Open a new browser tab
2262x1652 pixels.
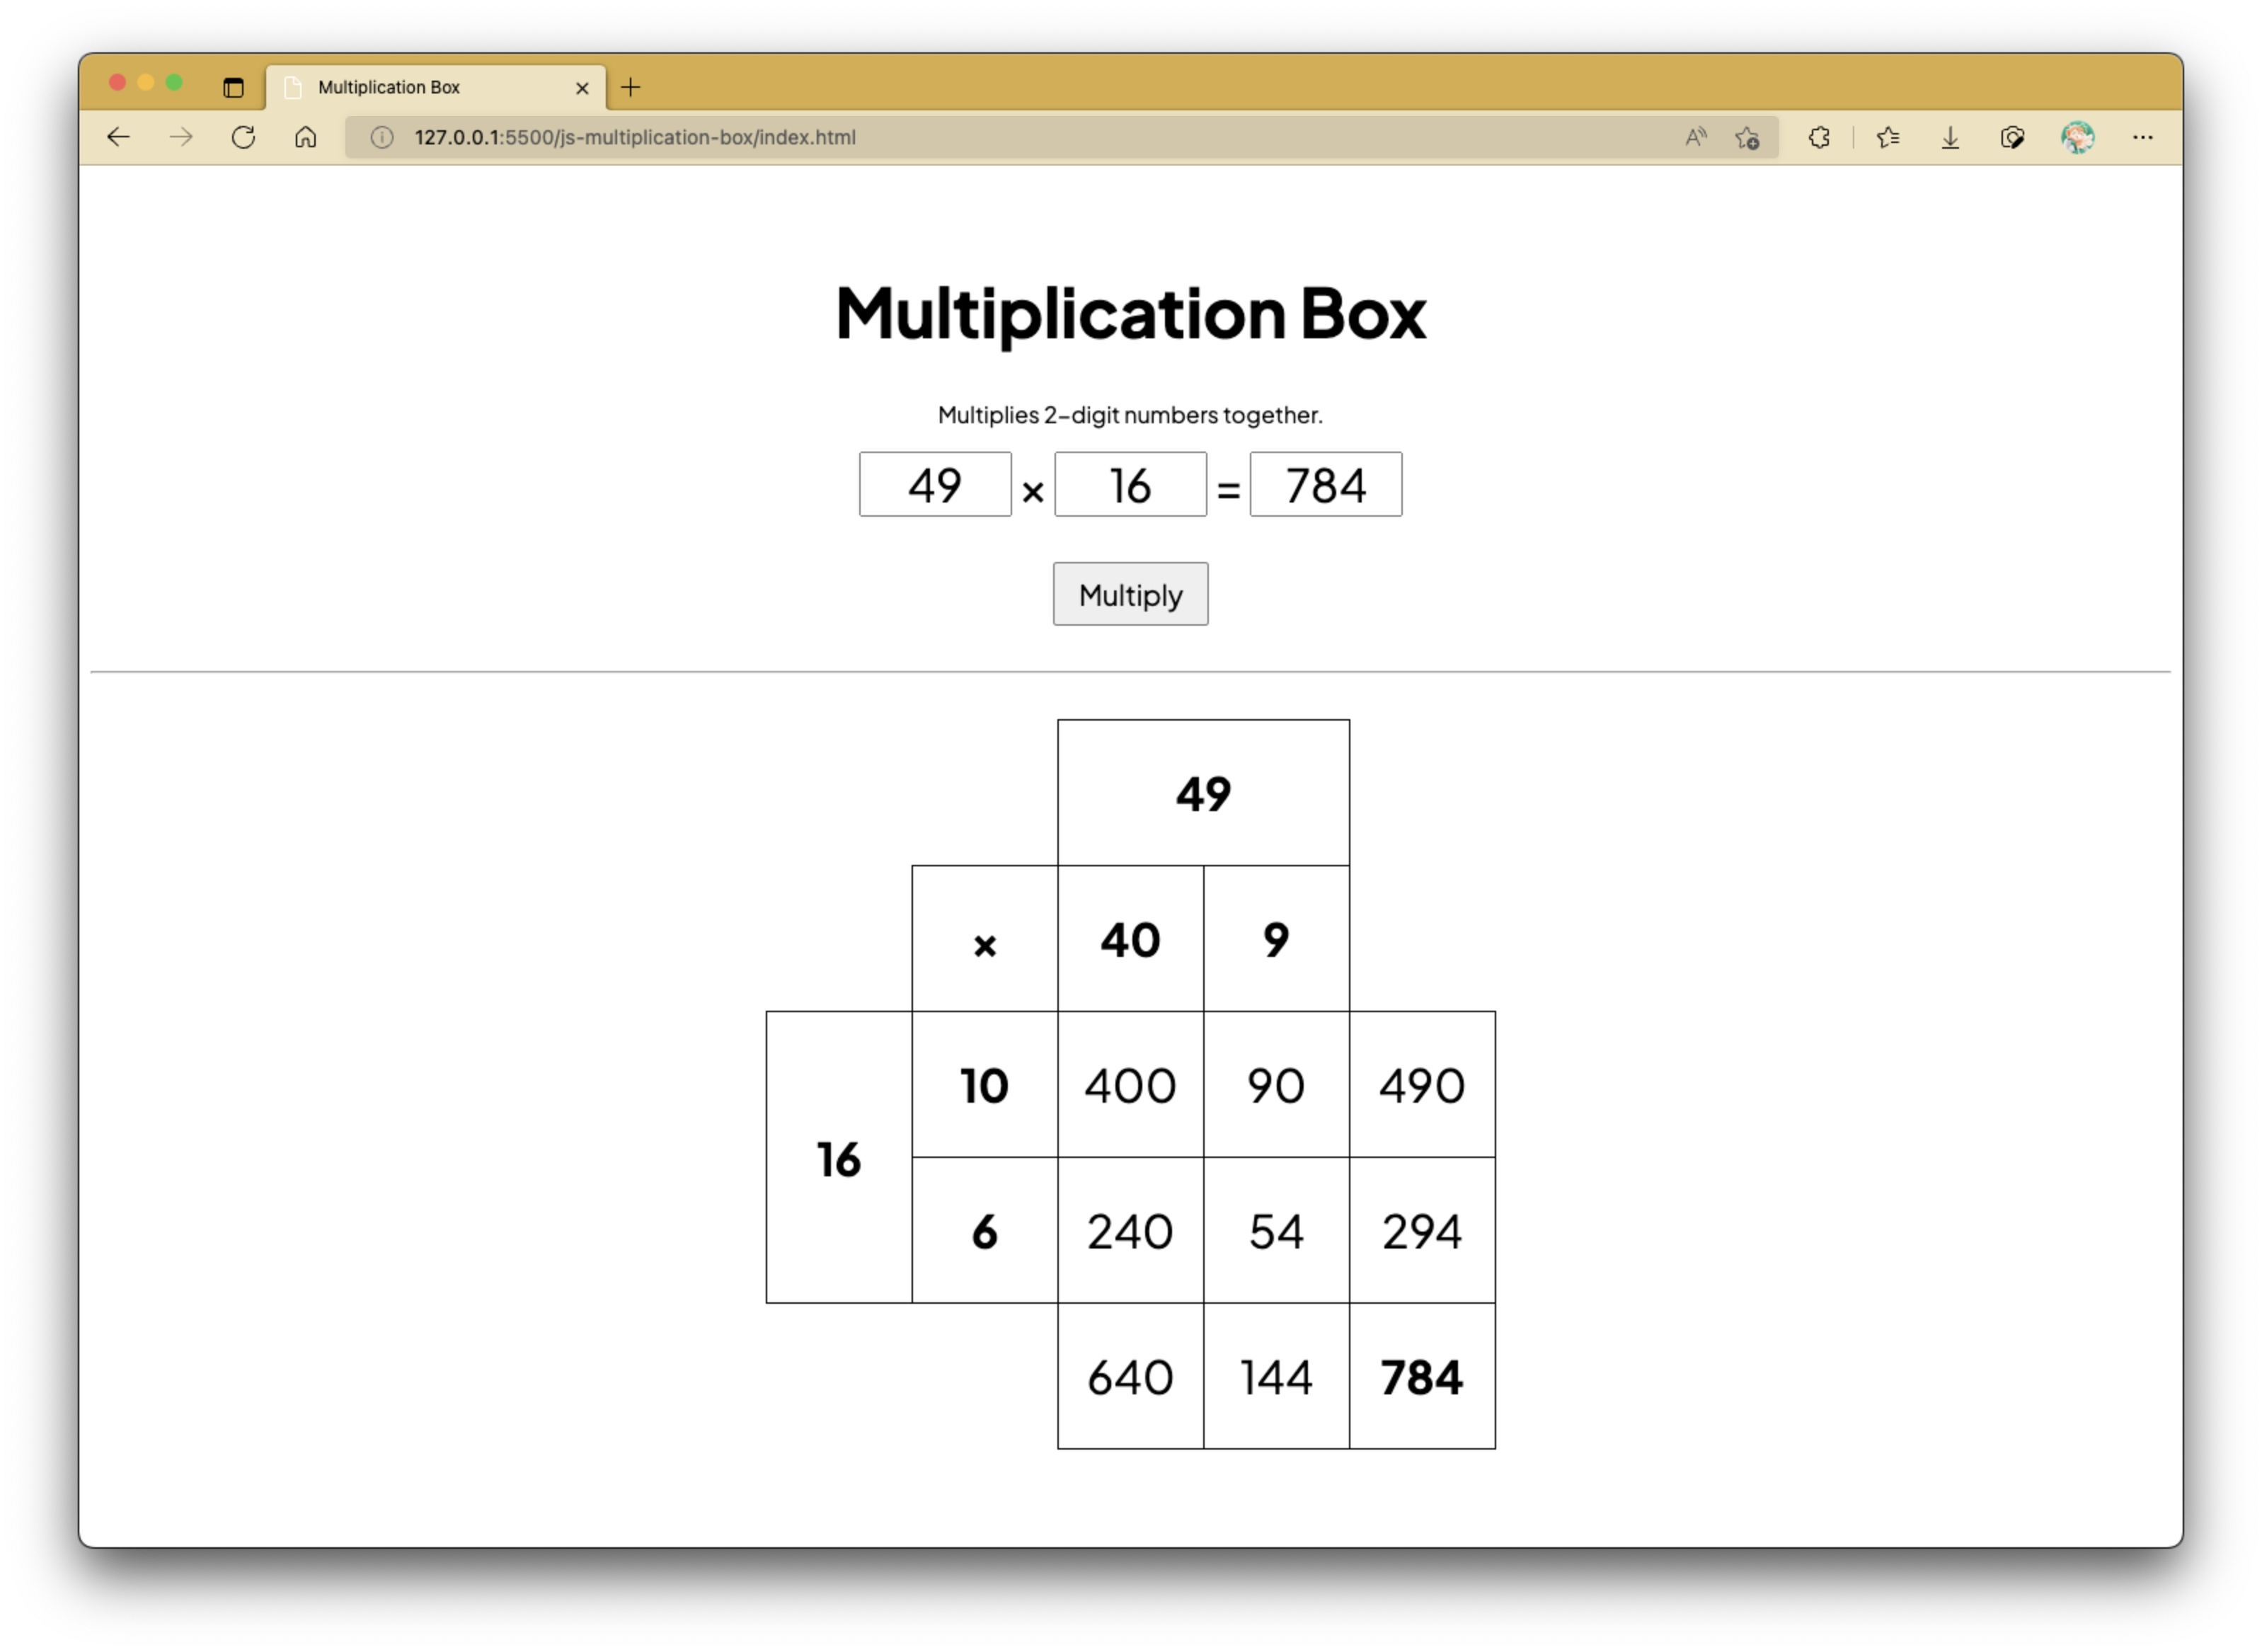[x=631, y=88]
